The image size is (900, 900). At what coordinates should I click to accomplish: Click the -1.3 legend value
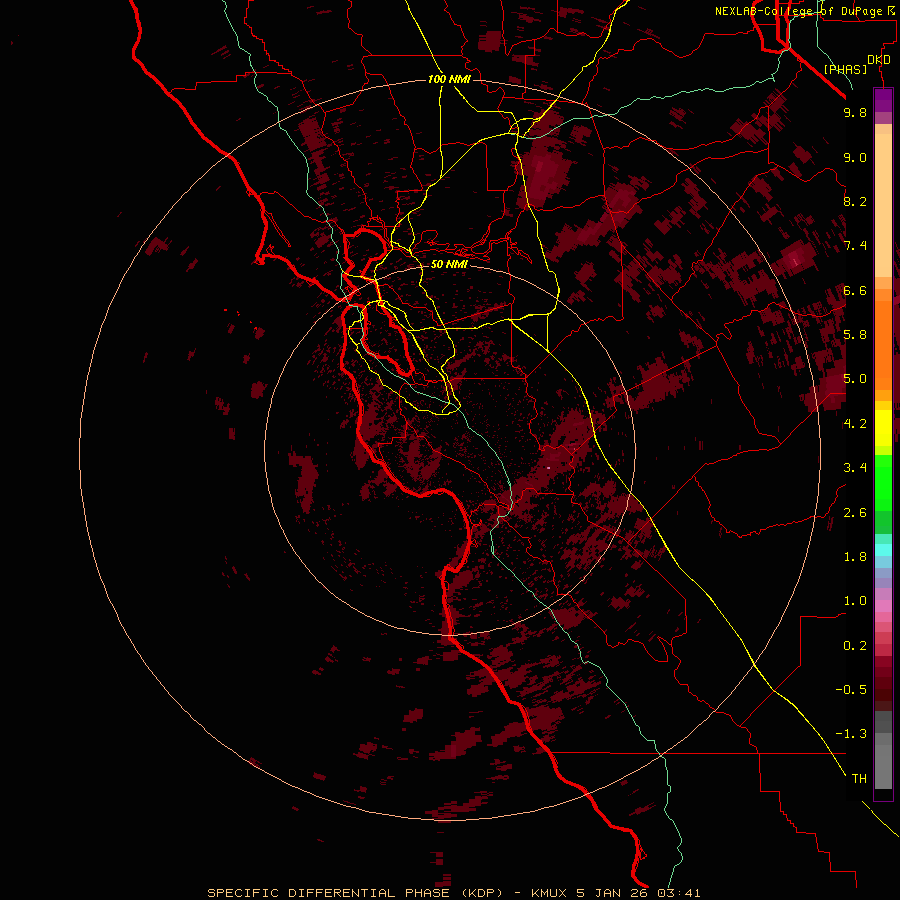851,734
